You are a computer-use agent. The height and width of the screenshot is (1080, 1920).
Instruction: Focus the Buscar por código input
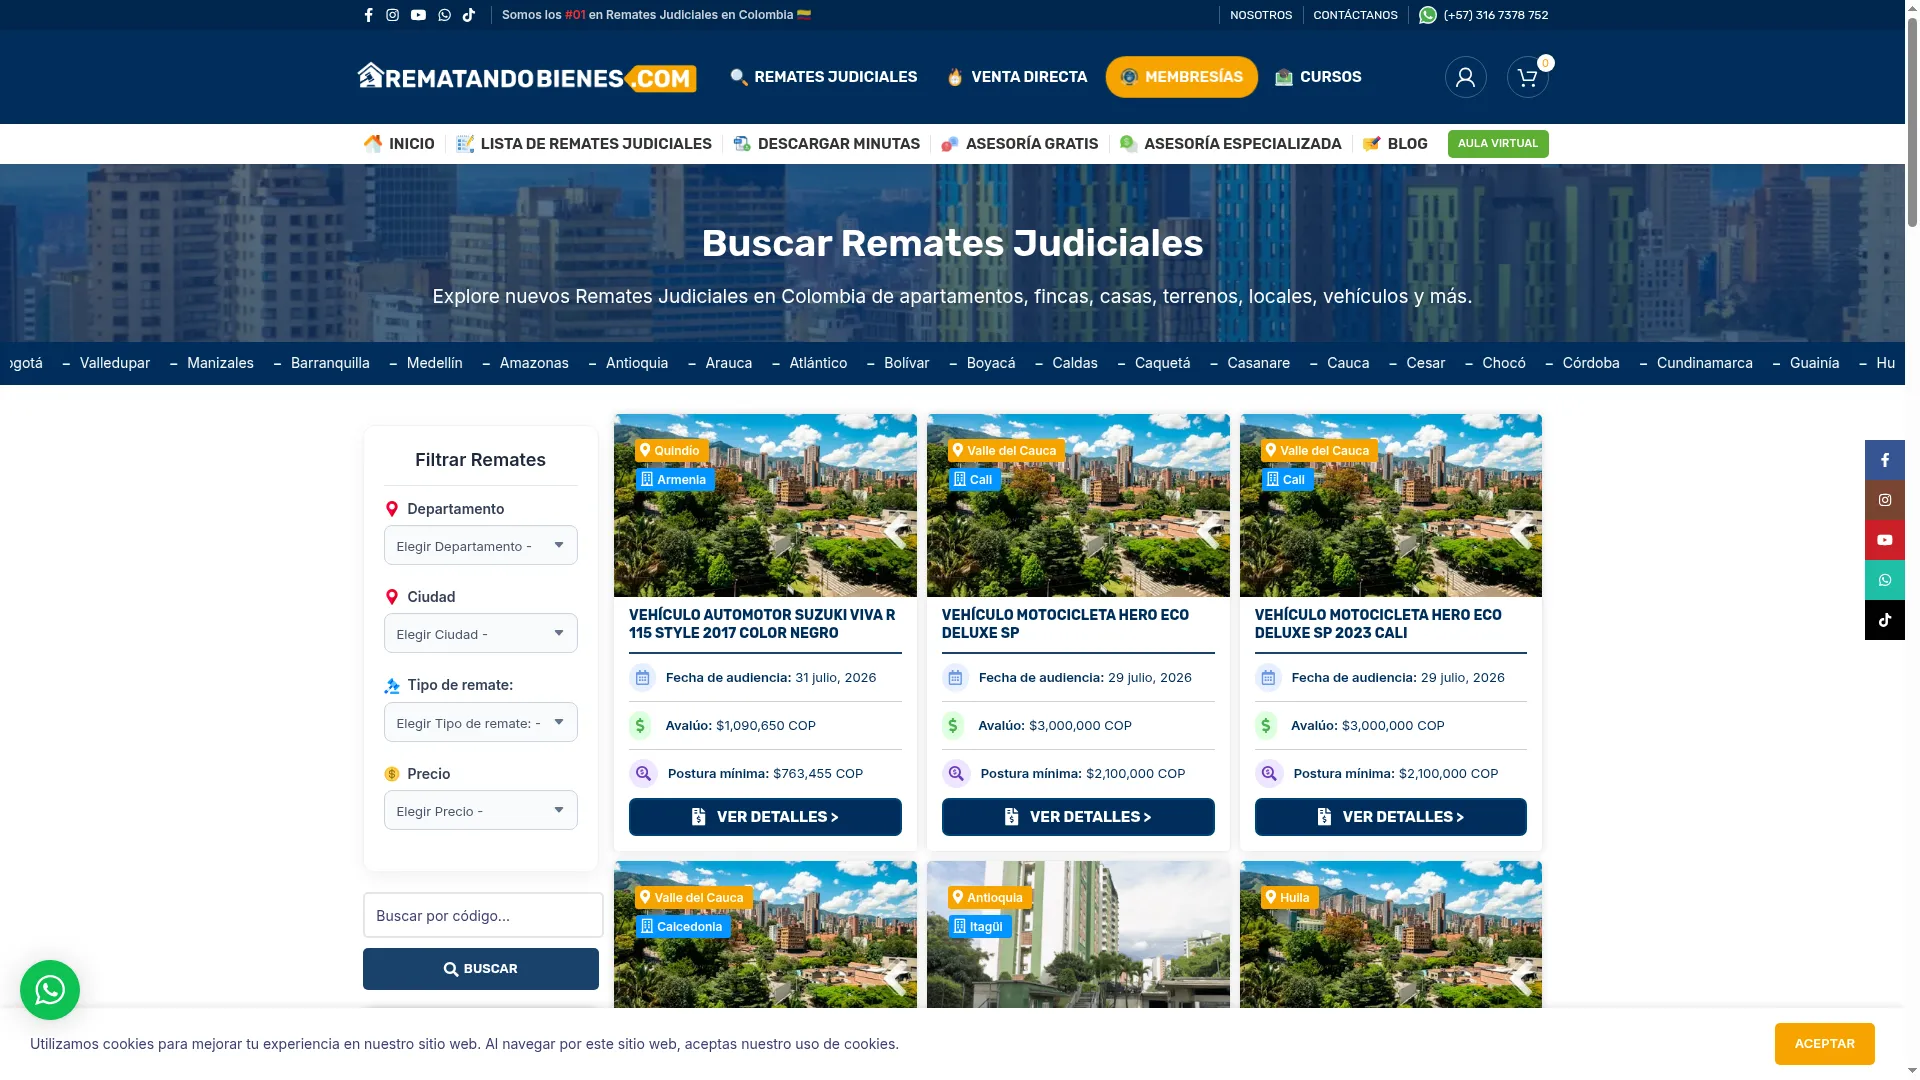pyautogui.click(x=483, y=915)
